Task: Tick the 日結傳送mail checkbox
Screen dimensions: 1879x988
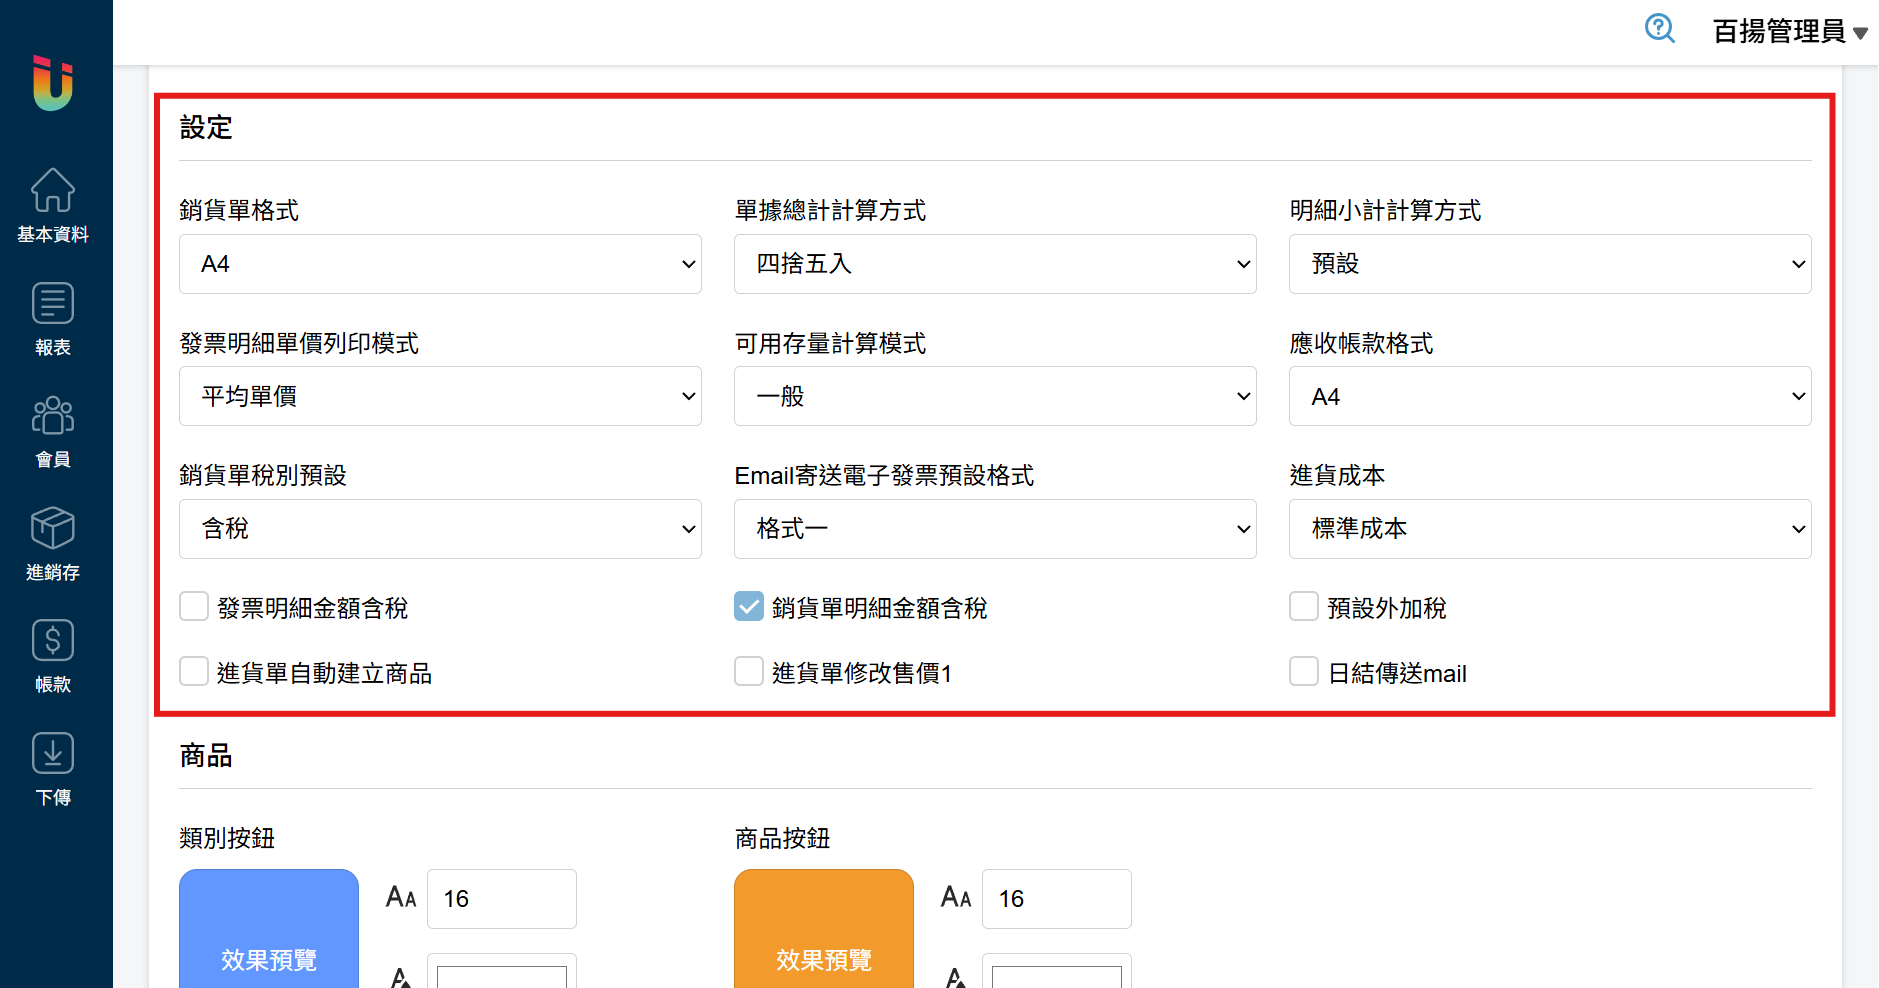Action: coord(1304,672)
